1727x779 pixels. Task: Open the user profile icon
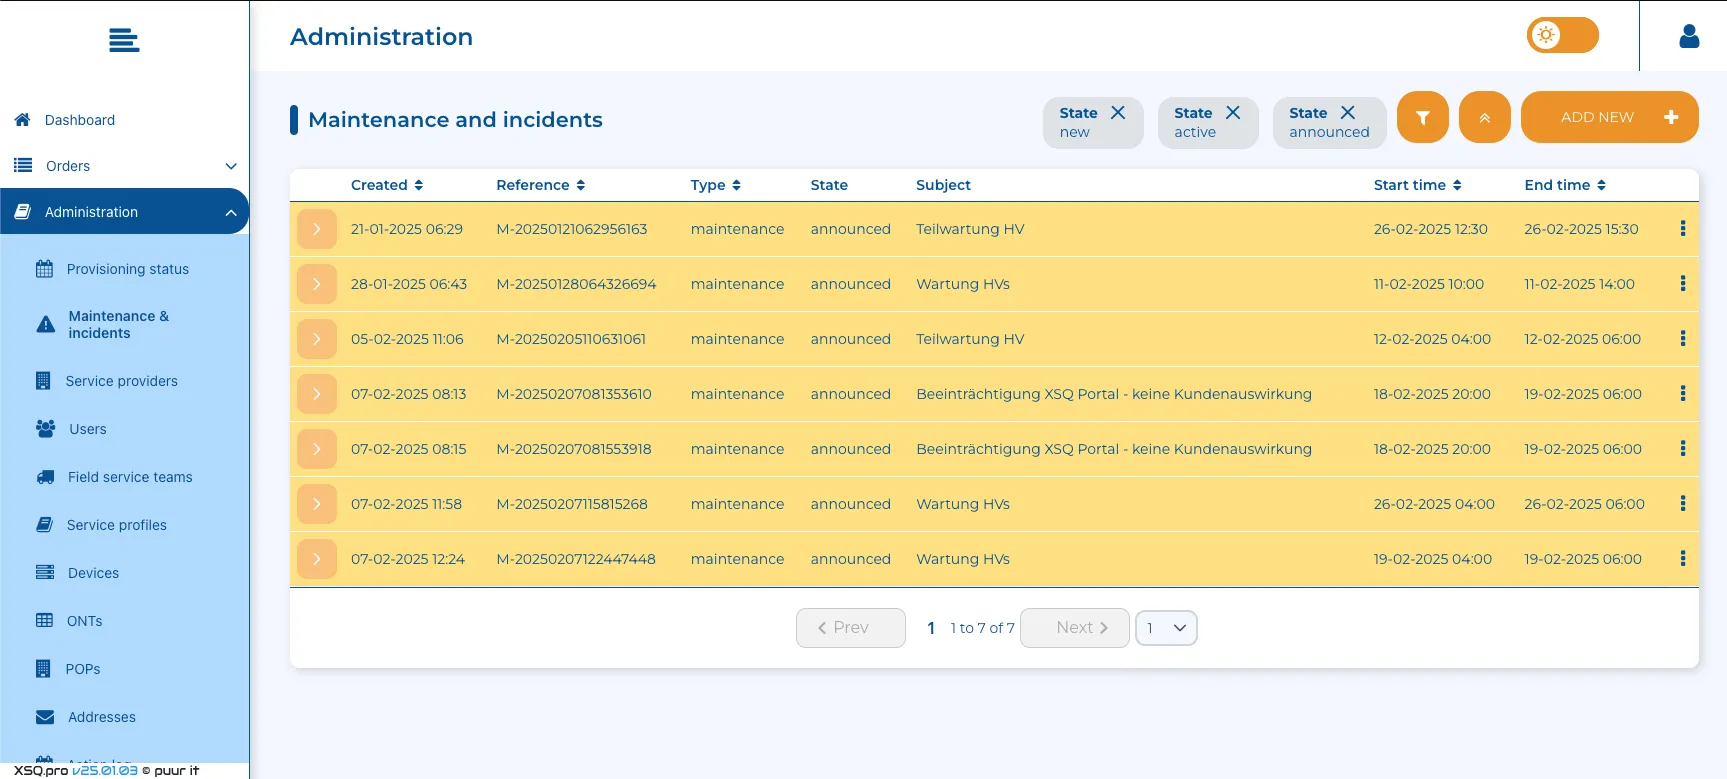1689,36
